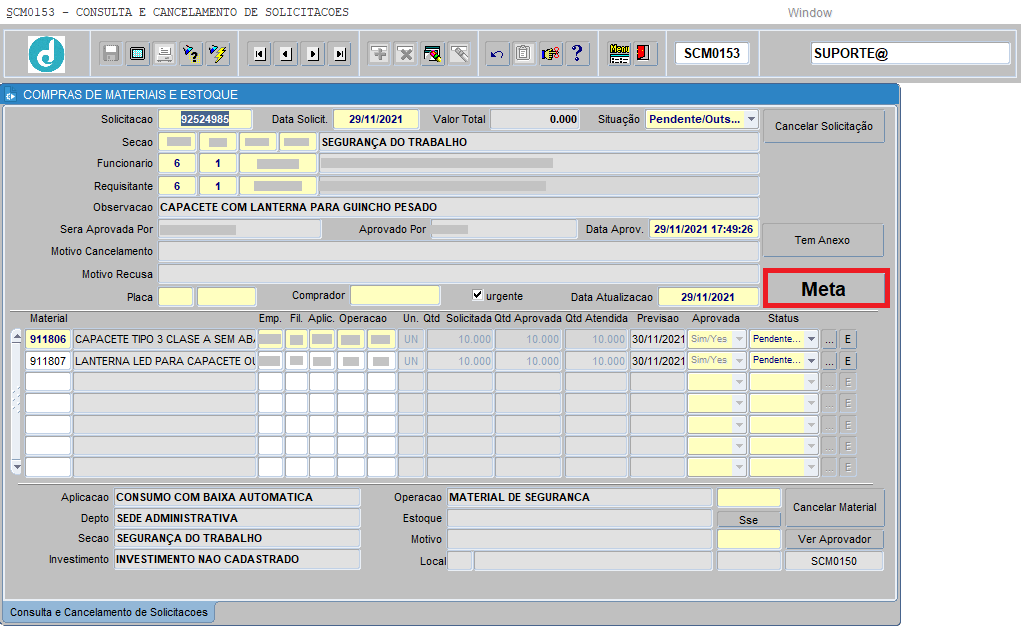
Task: Click the Observacao text field
Action: point(459,207)
